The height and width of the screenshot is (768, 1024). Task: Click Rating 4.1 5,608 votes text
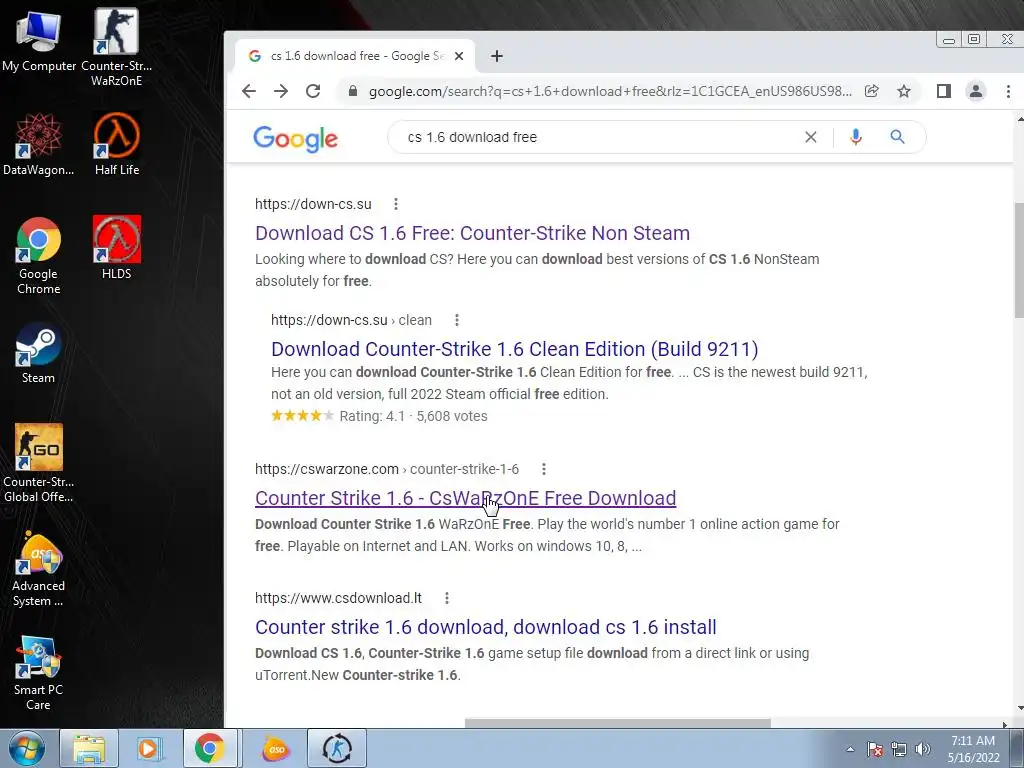click(x=413, y=416)
